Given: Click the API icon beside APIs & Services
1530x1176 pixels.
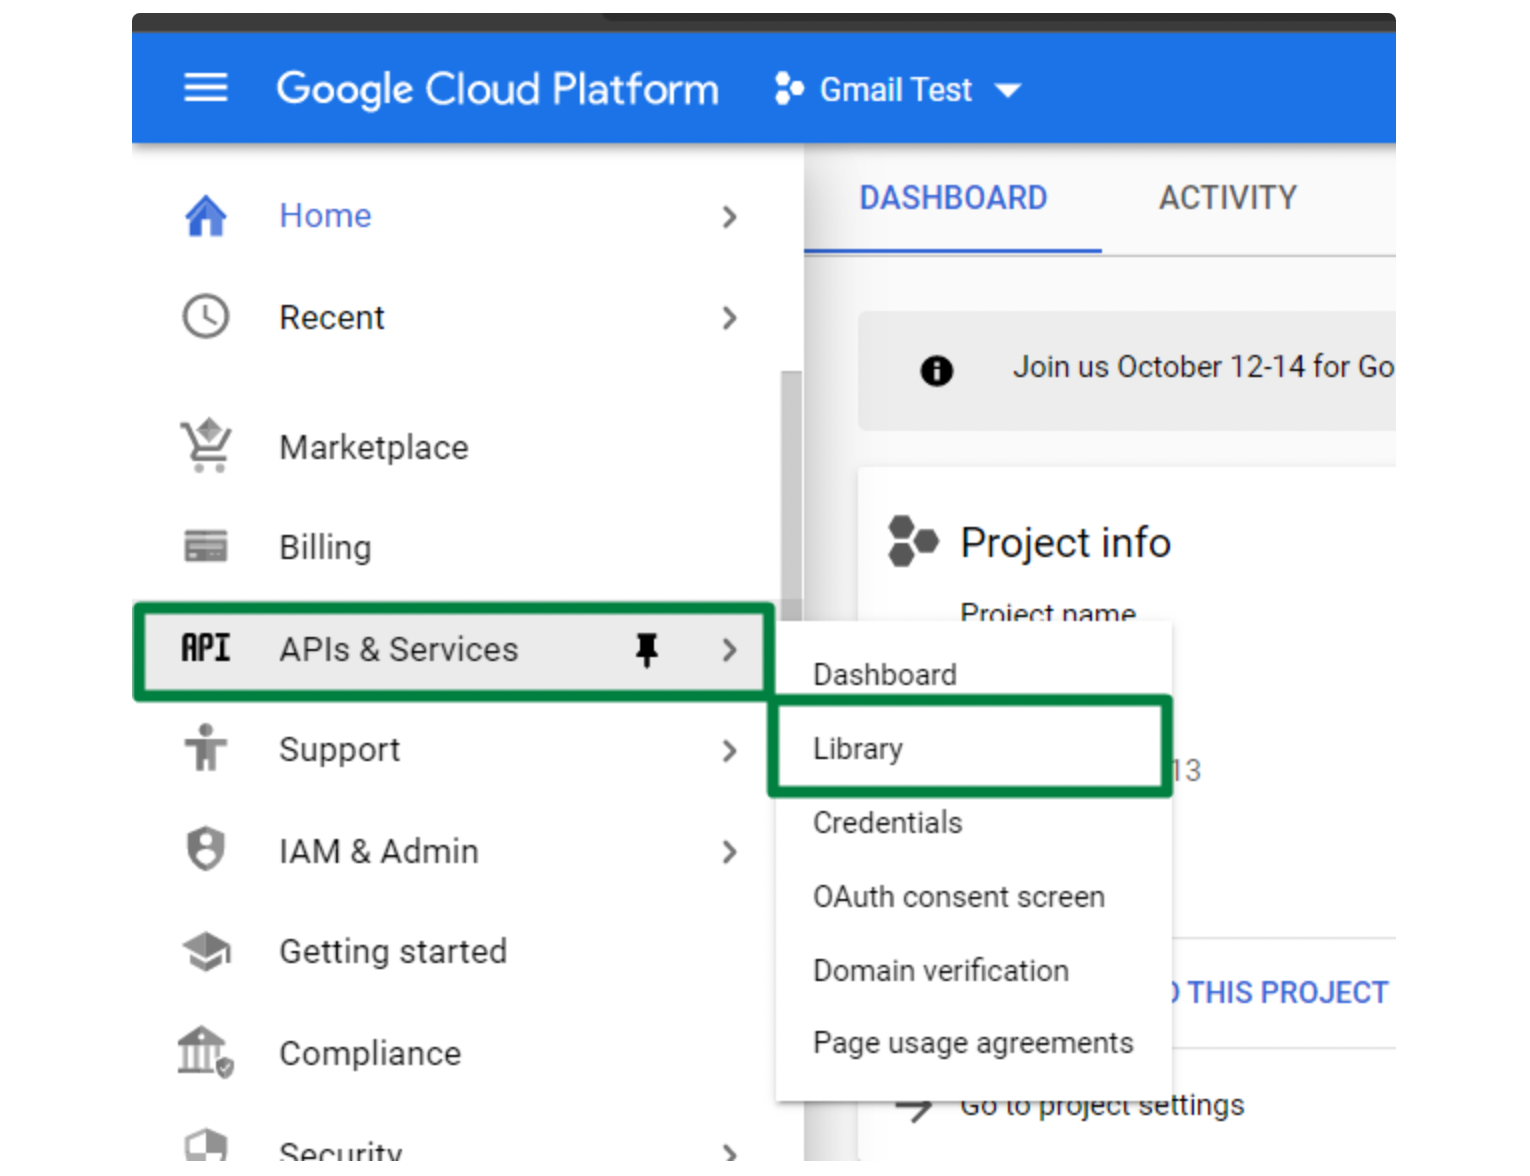Looking at the screenshot, I should tap(206, 648).
